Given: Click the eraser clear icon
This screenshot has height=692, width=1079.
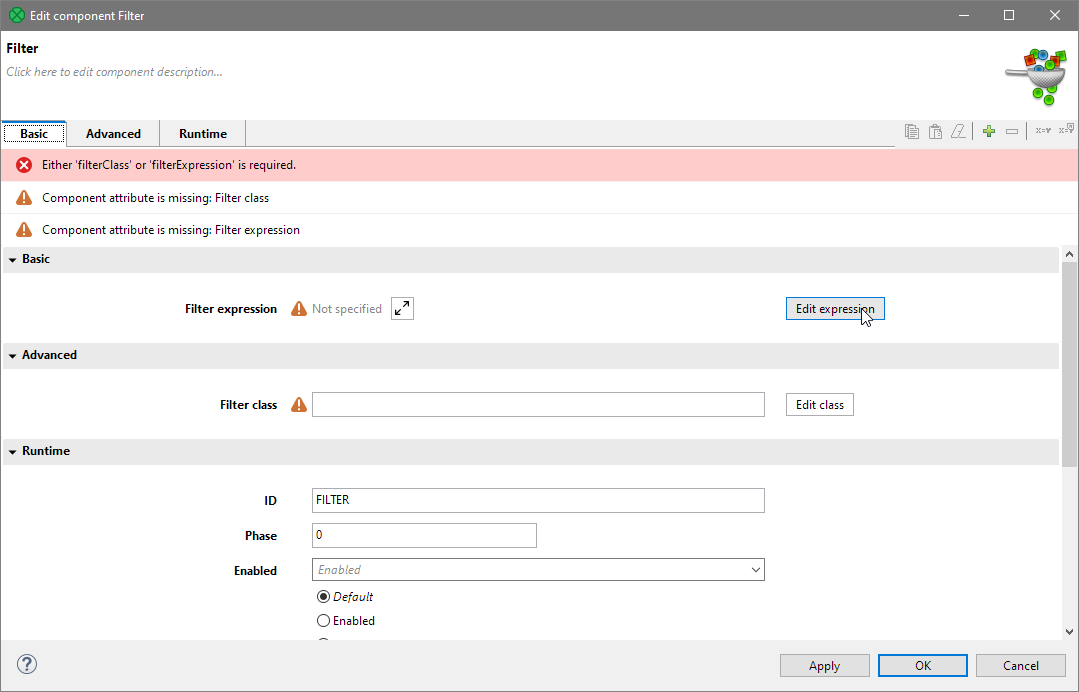Looking at the screenshot, I should point(959,131).
